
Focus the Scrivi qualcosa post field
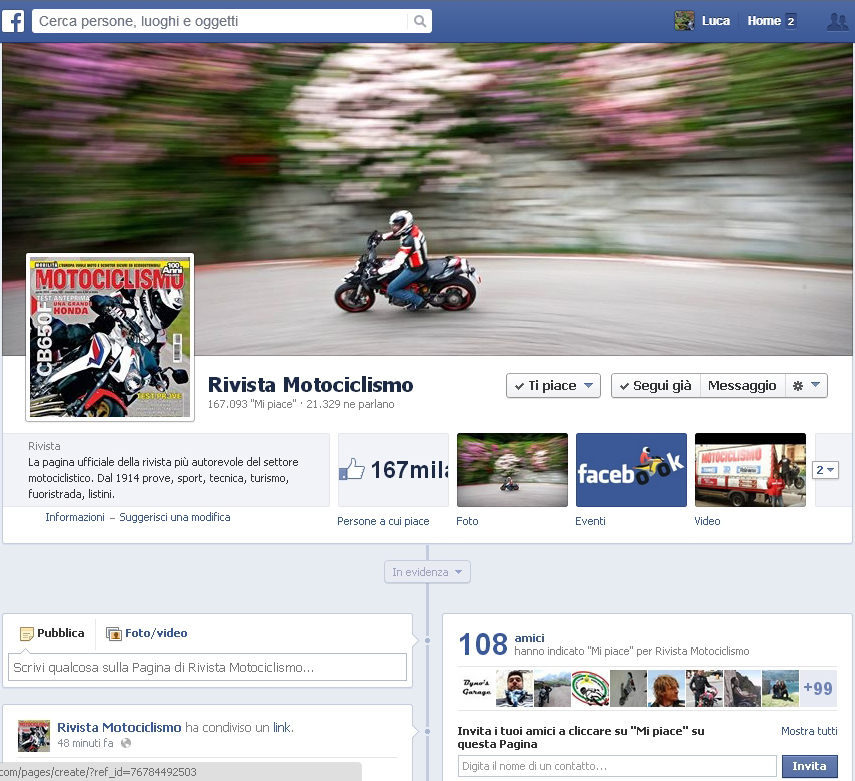[x=207, y=667]
